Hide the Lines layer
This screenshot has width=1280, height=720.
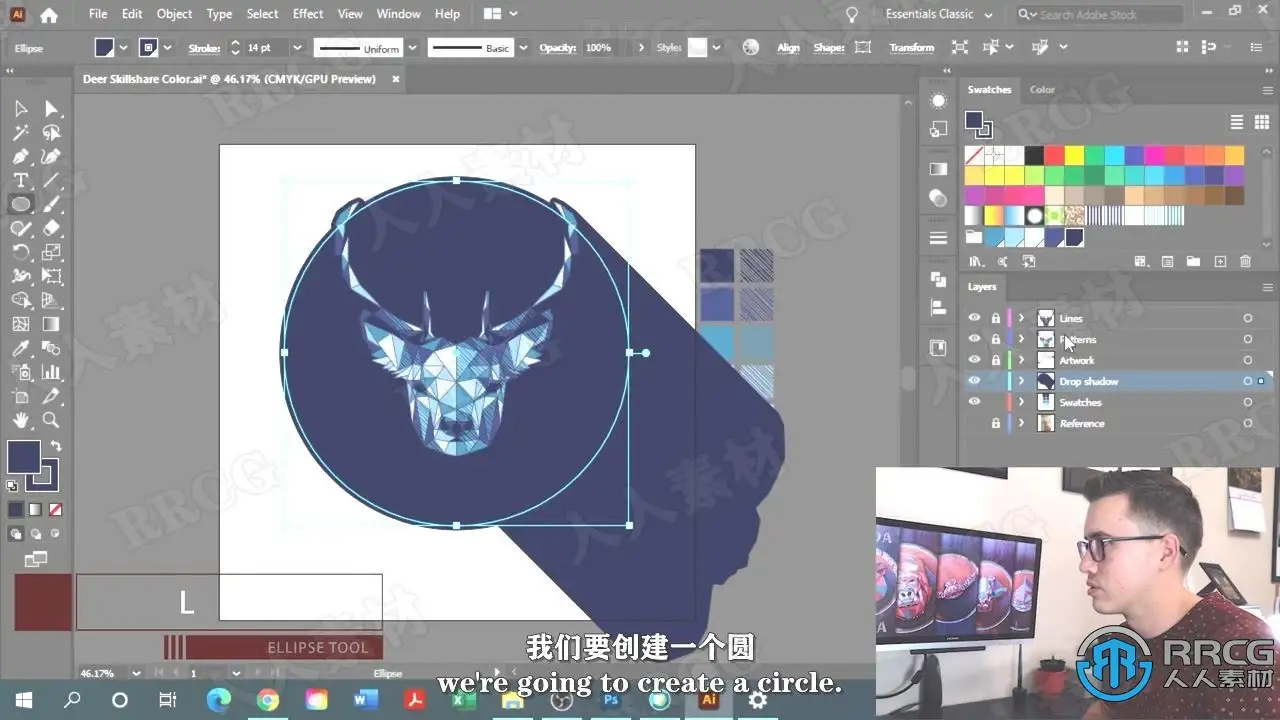point(974,318)
